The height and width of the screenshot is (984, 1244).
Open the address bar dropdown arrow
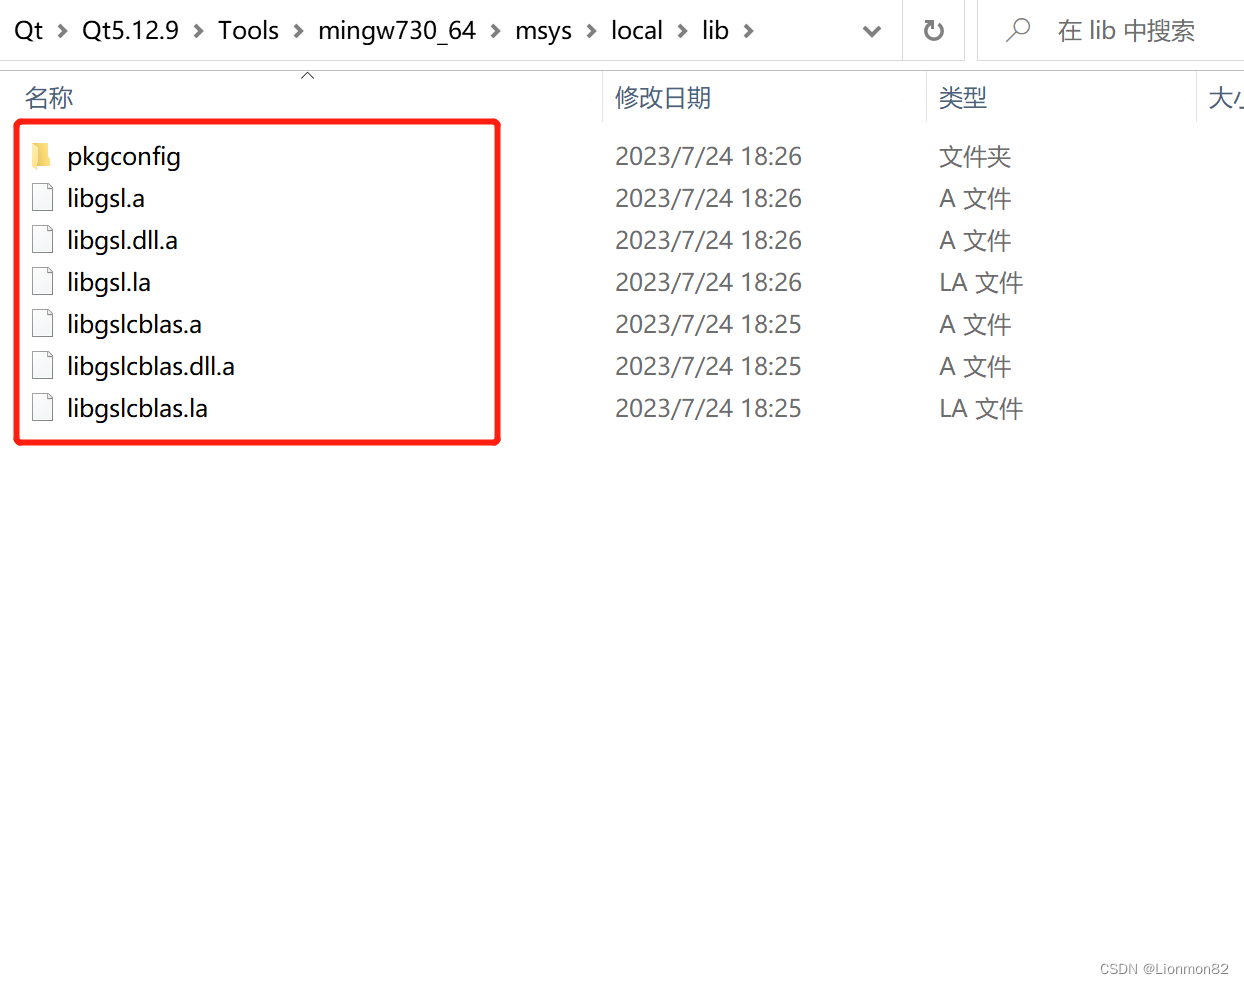[871, 30]
